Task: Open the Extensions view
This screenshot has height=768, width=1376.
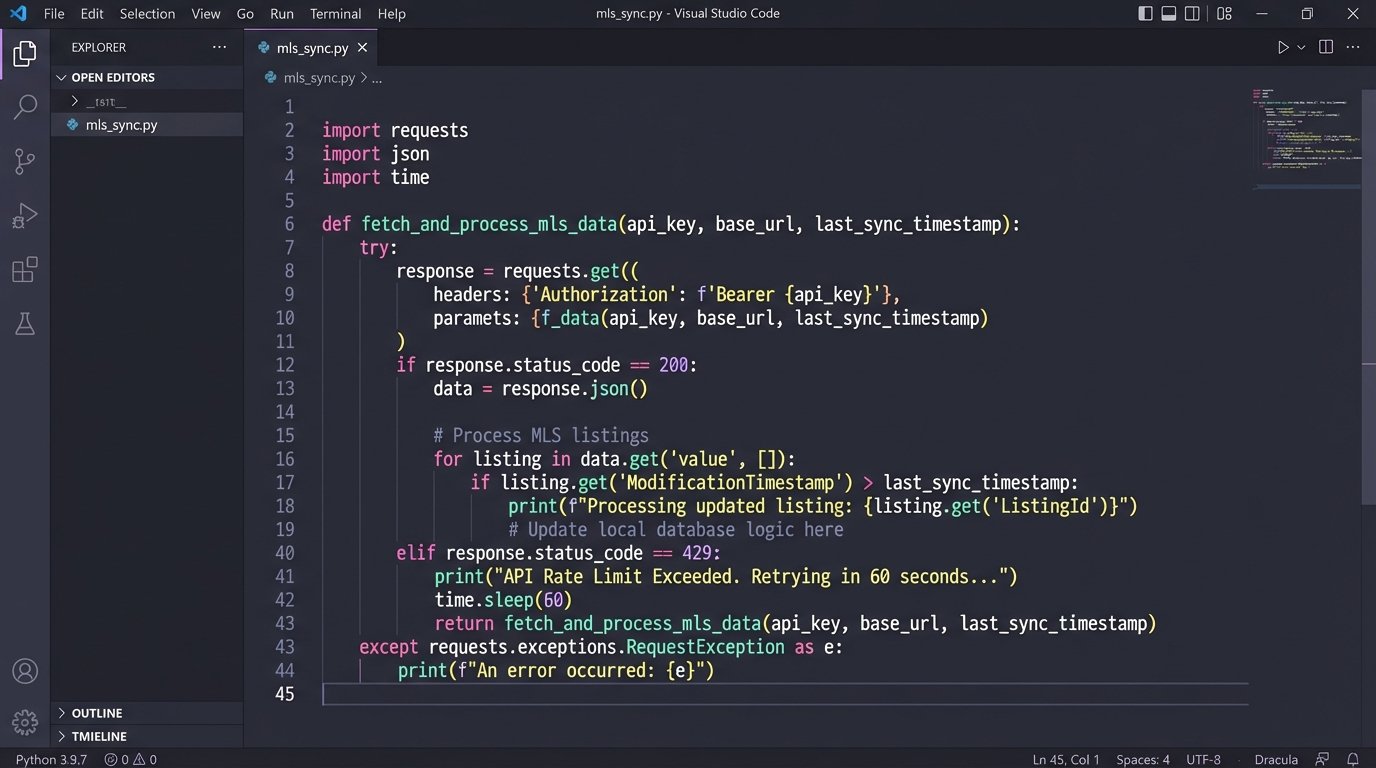Action: (x=25, y=270)
